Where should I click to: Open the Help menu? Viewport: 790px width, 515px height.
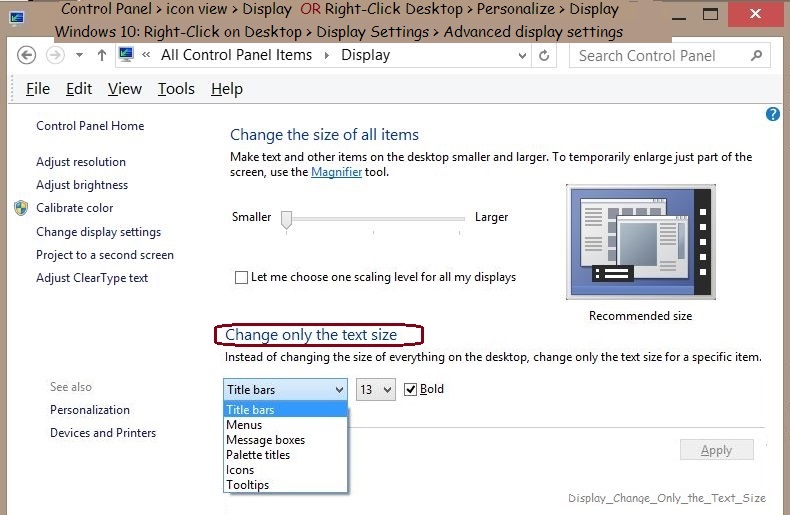point(227,89)
